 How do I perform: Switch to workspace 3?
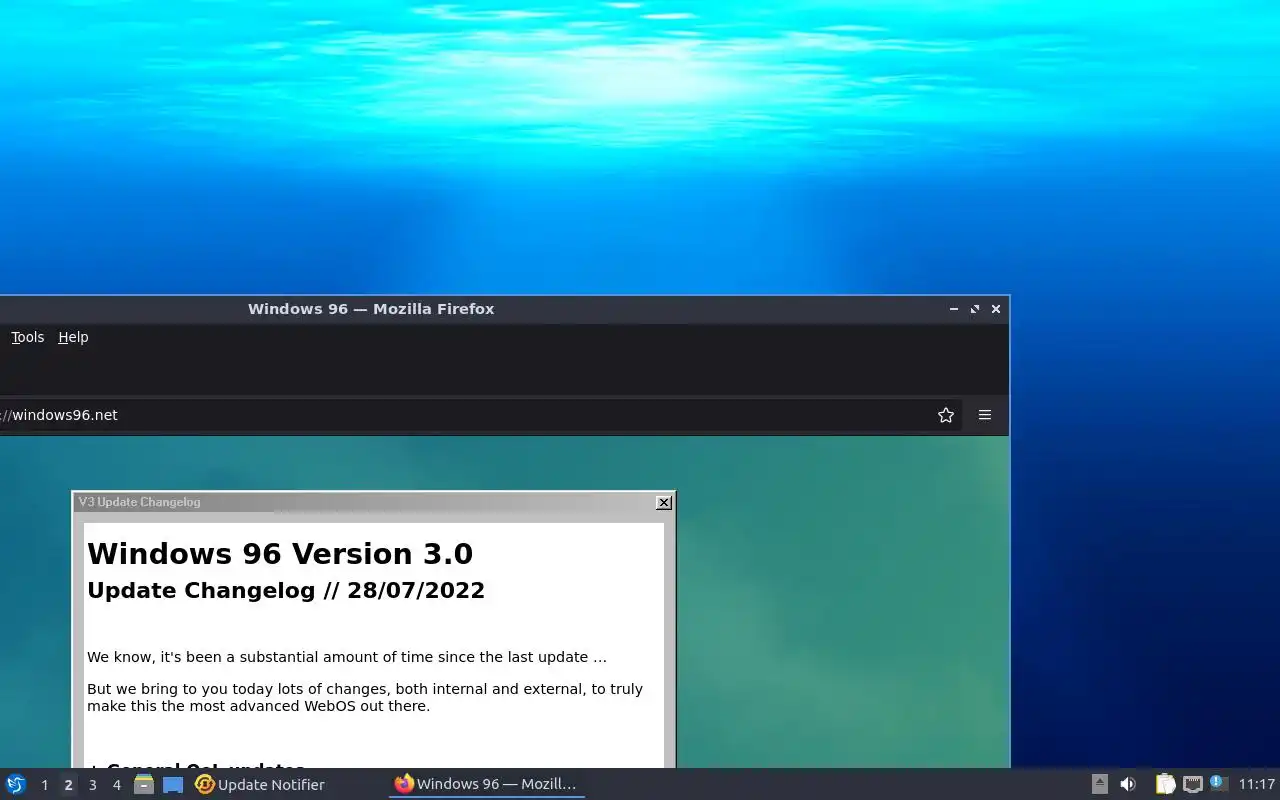[92, 785]
